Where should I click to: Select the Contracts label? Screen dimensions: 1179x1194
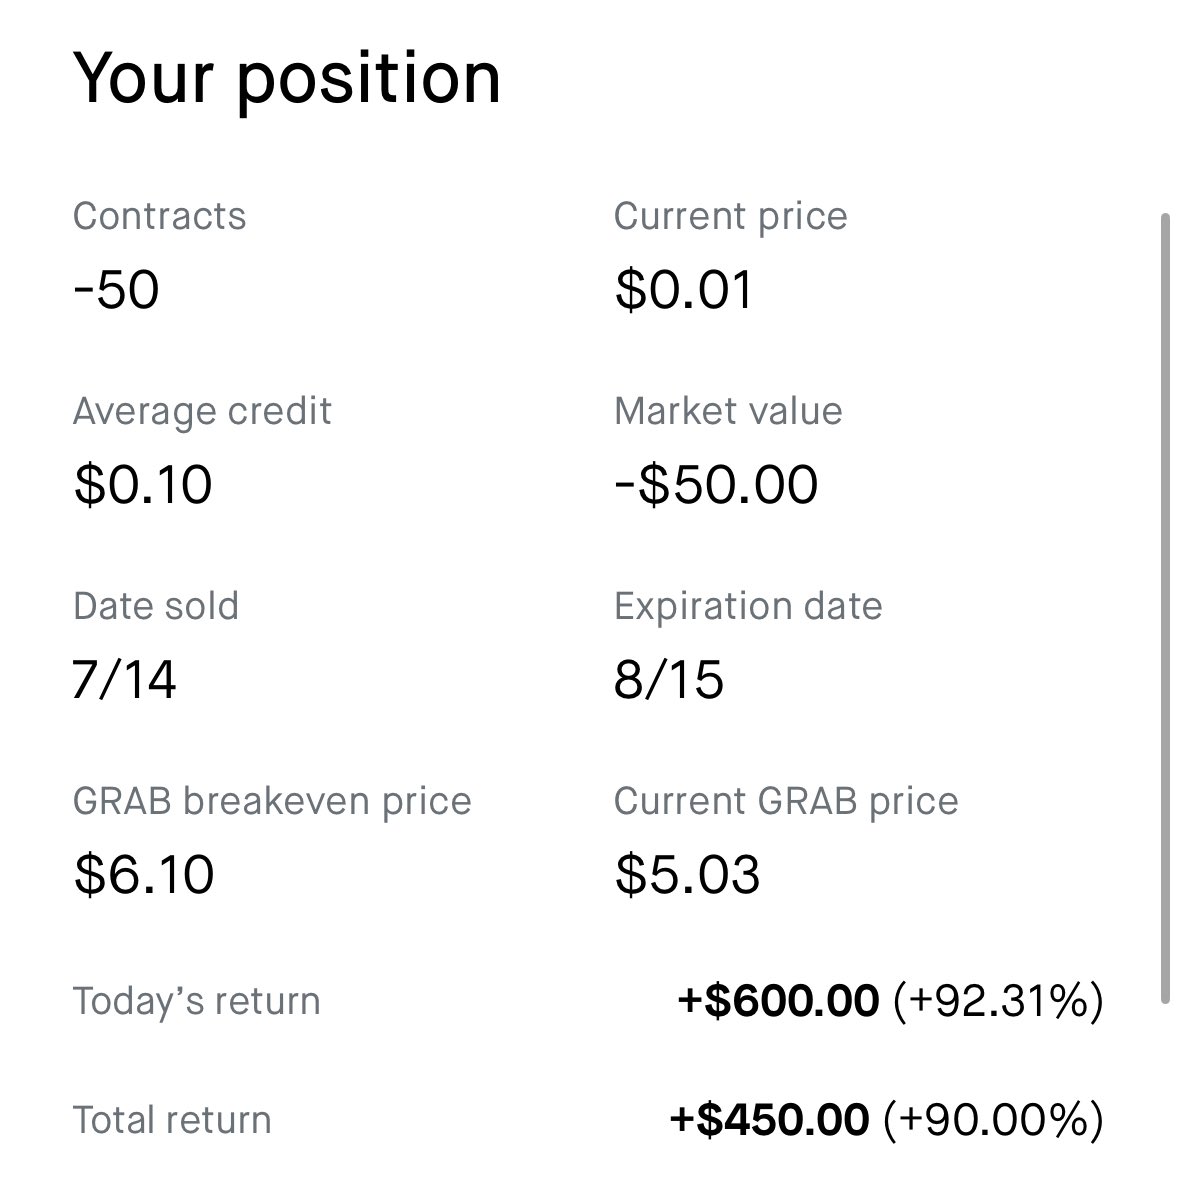(159, 216)
